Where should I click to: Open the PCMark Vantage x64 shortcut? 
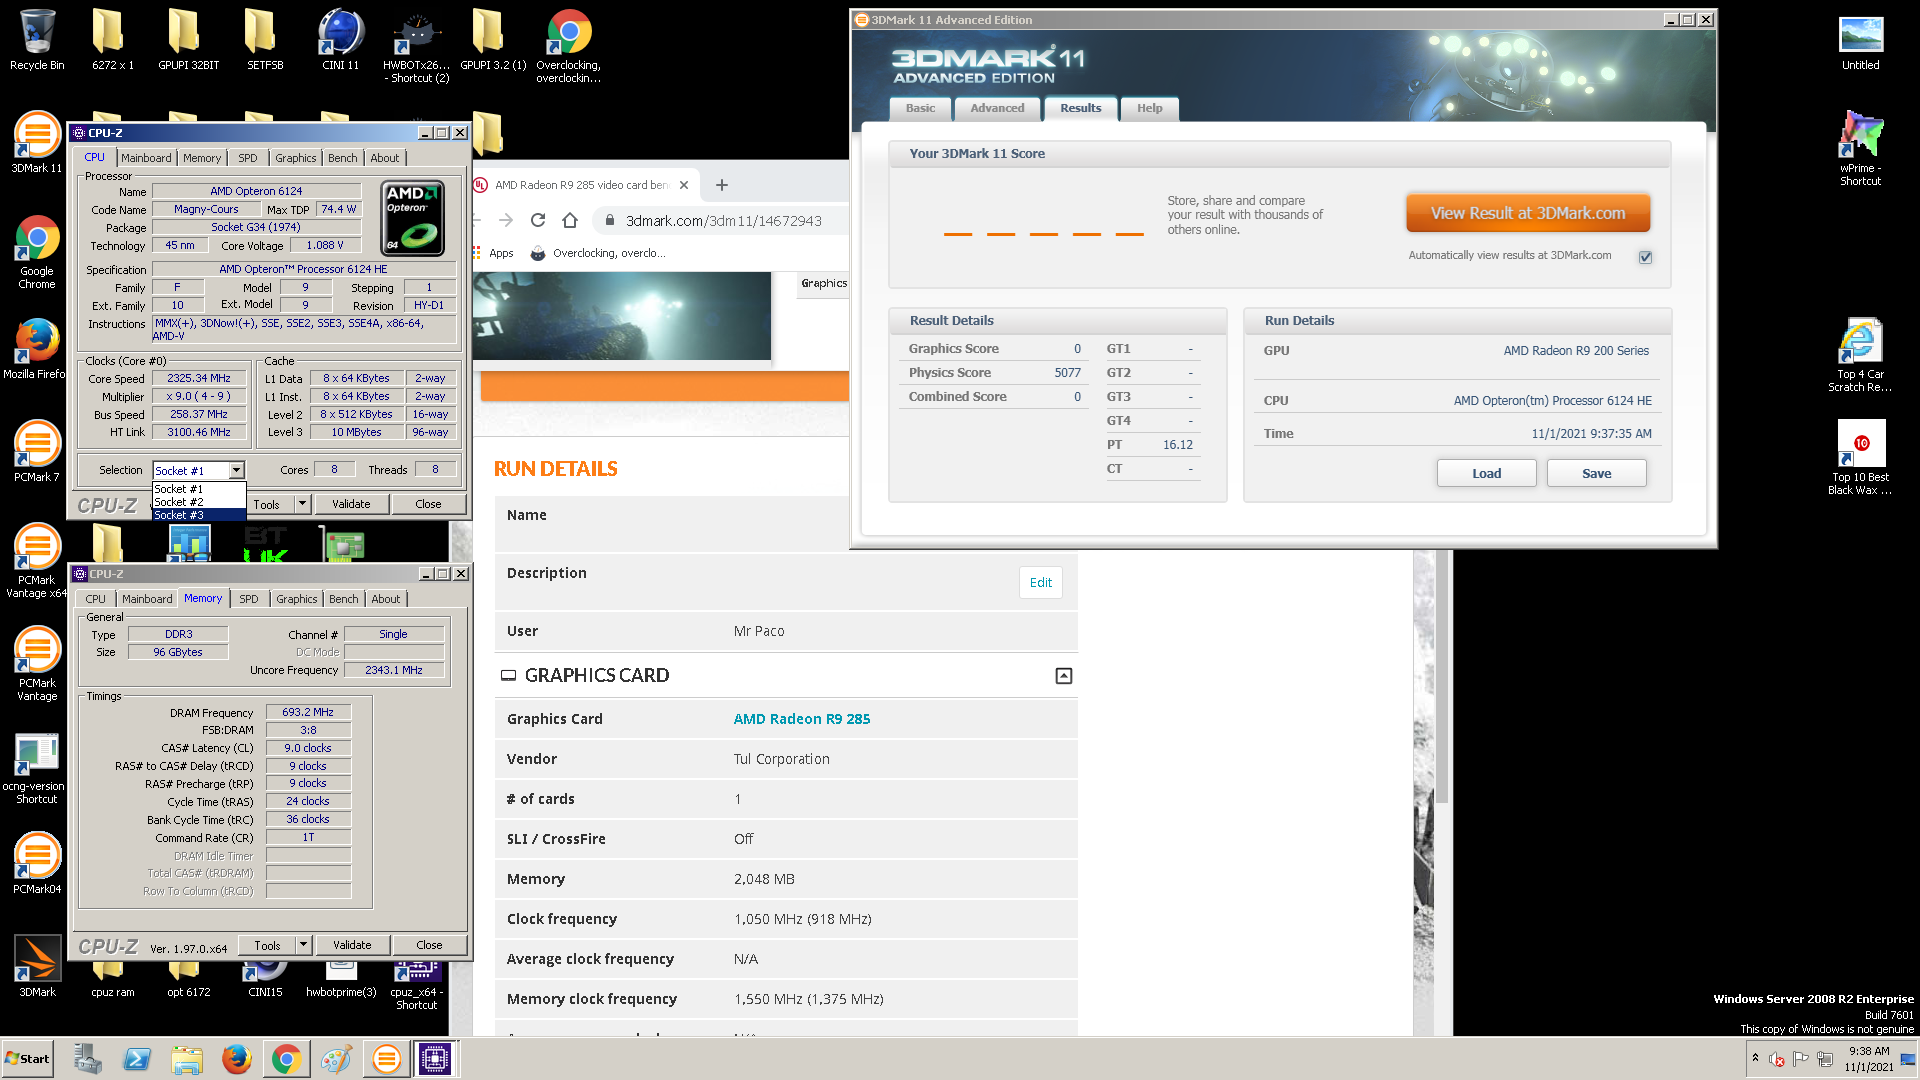point(37,561)
